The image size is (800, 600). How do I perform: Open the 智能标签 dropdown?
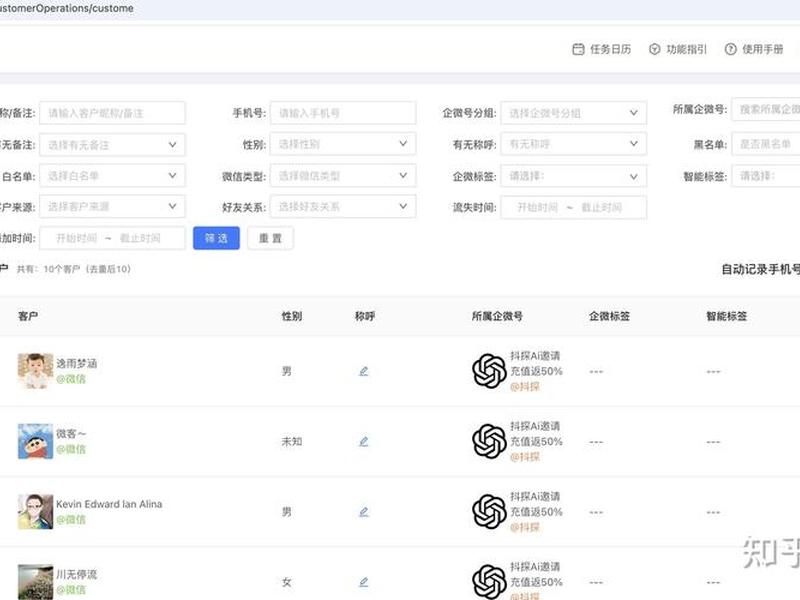coord(765,176)
